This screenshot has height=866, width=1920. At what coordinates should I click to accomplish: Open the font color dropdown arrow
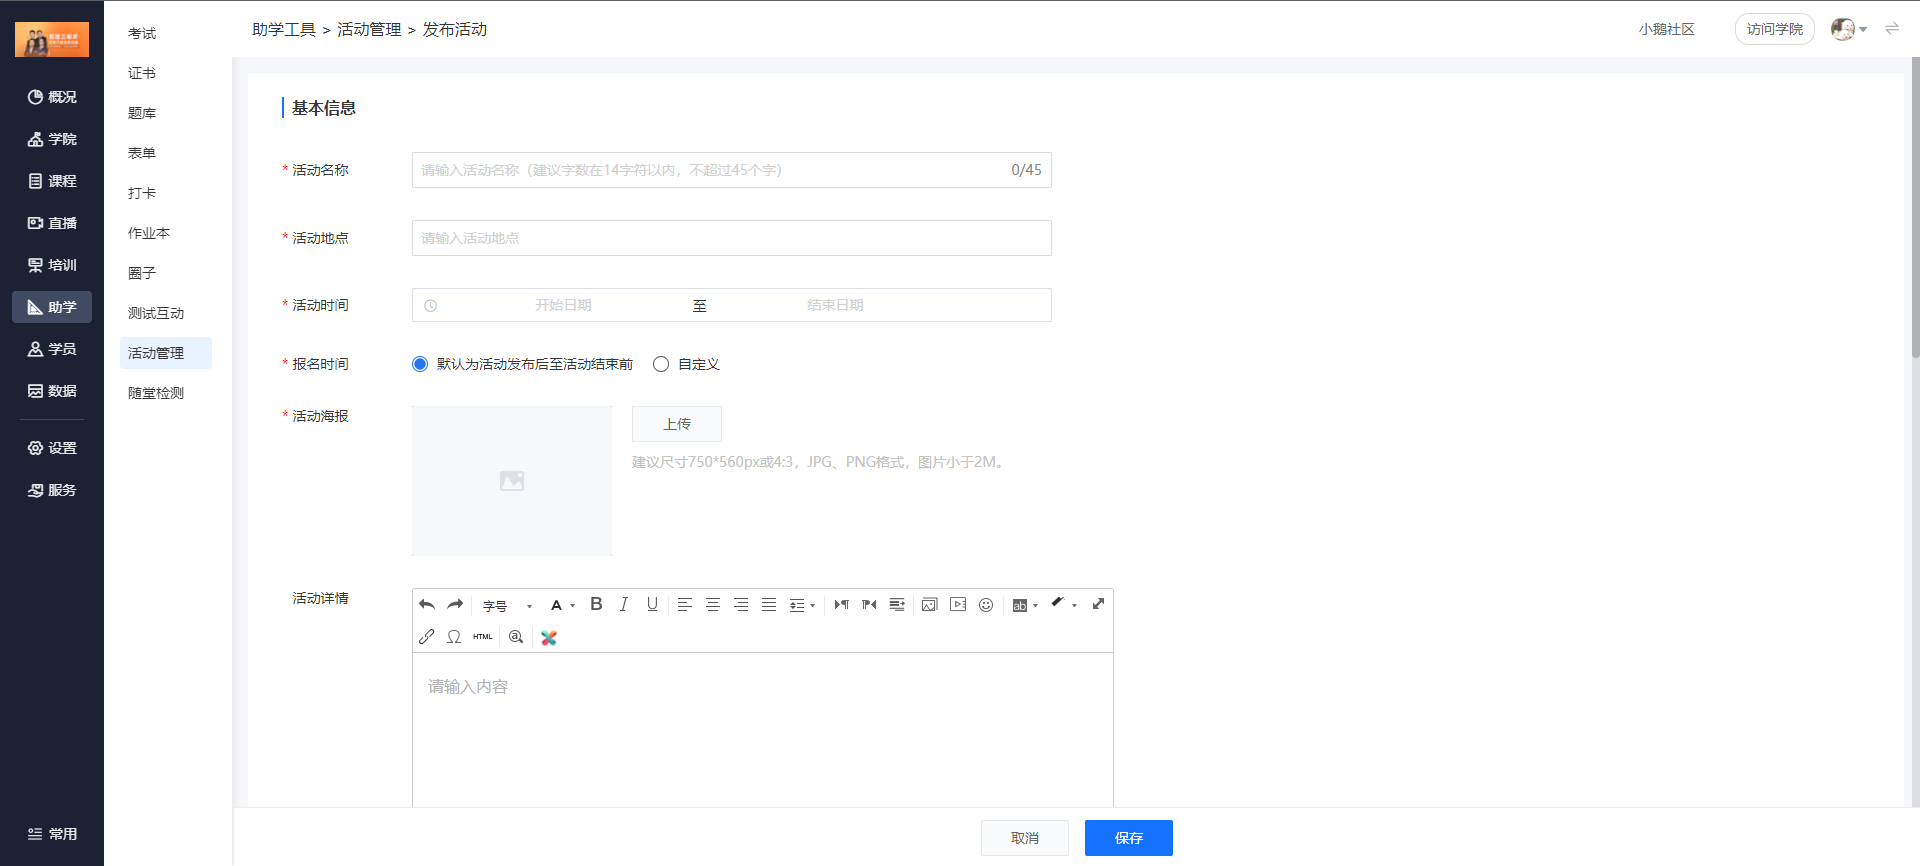pos(572,606)
